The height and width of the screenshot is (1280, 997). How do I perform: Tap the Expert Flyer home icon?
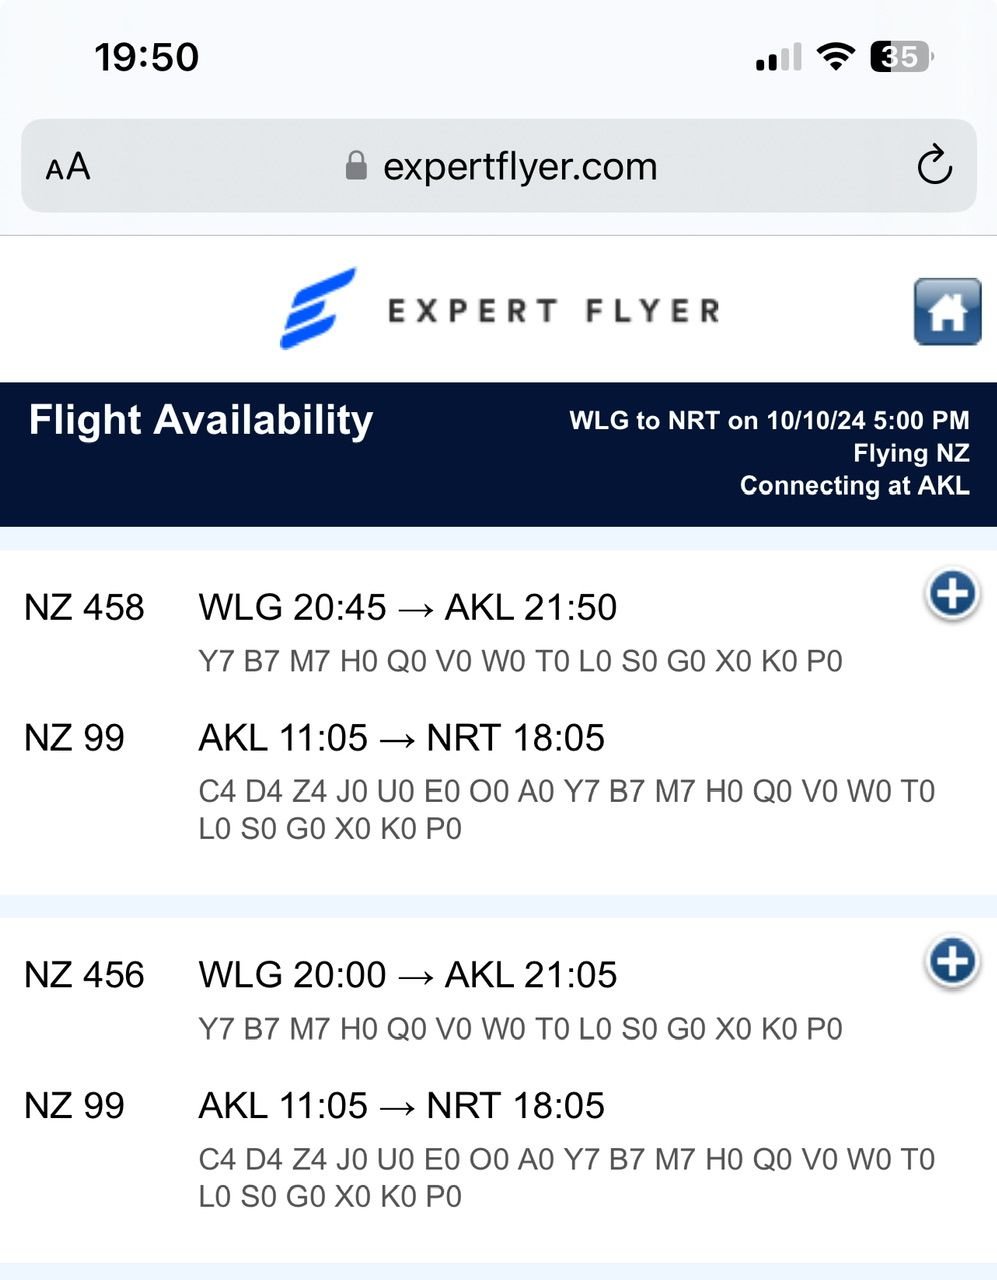tap(946, 312)
